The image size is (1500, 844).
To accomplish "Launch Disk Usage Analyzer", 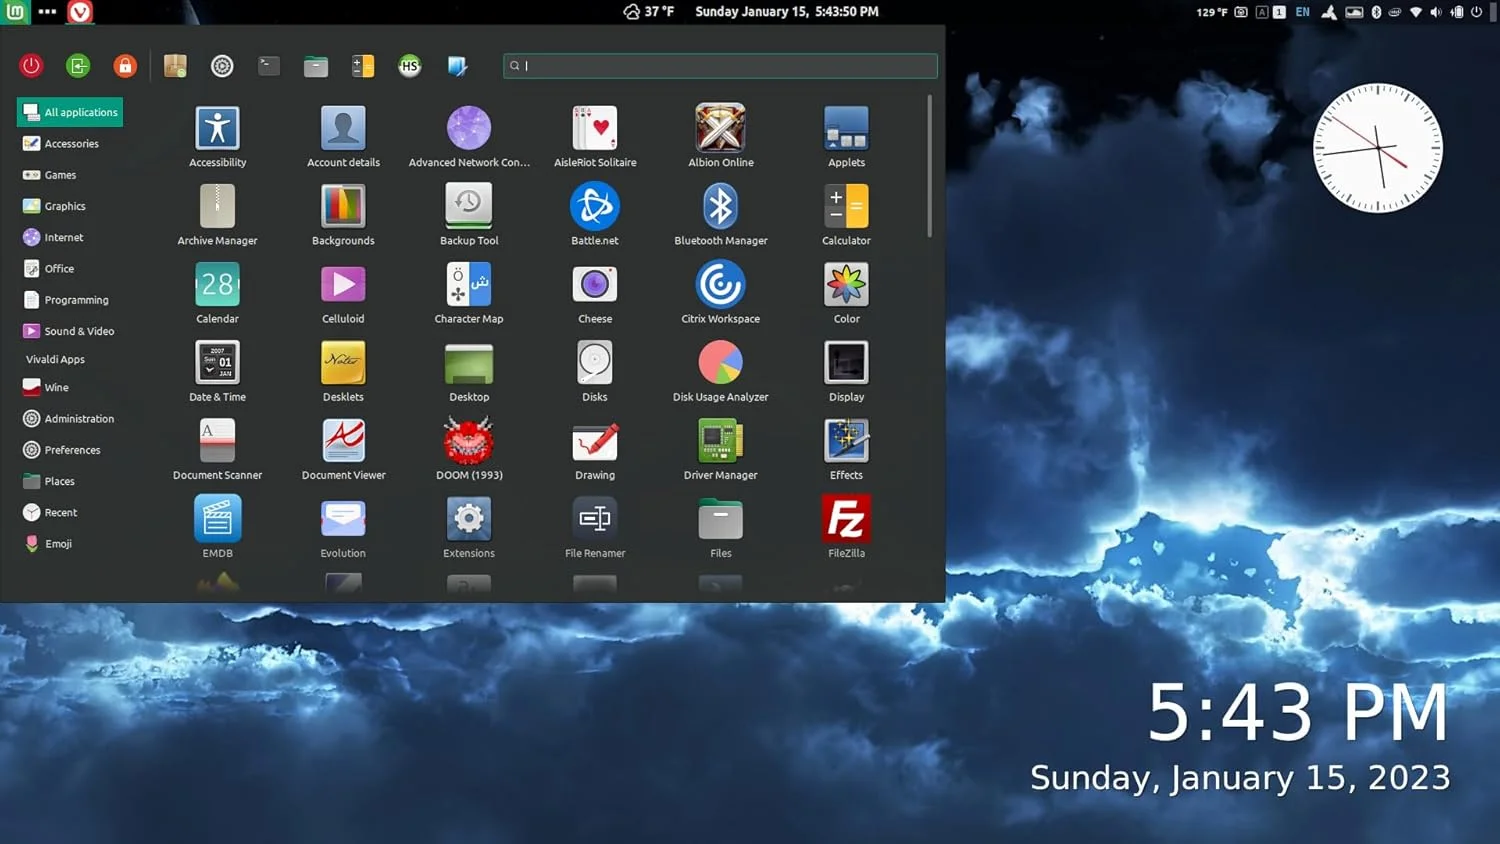I will coord(720,364).
